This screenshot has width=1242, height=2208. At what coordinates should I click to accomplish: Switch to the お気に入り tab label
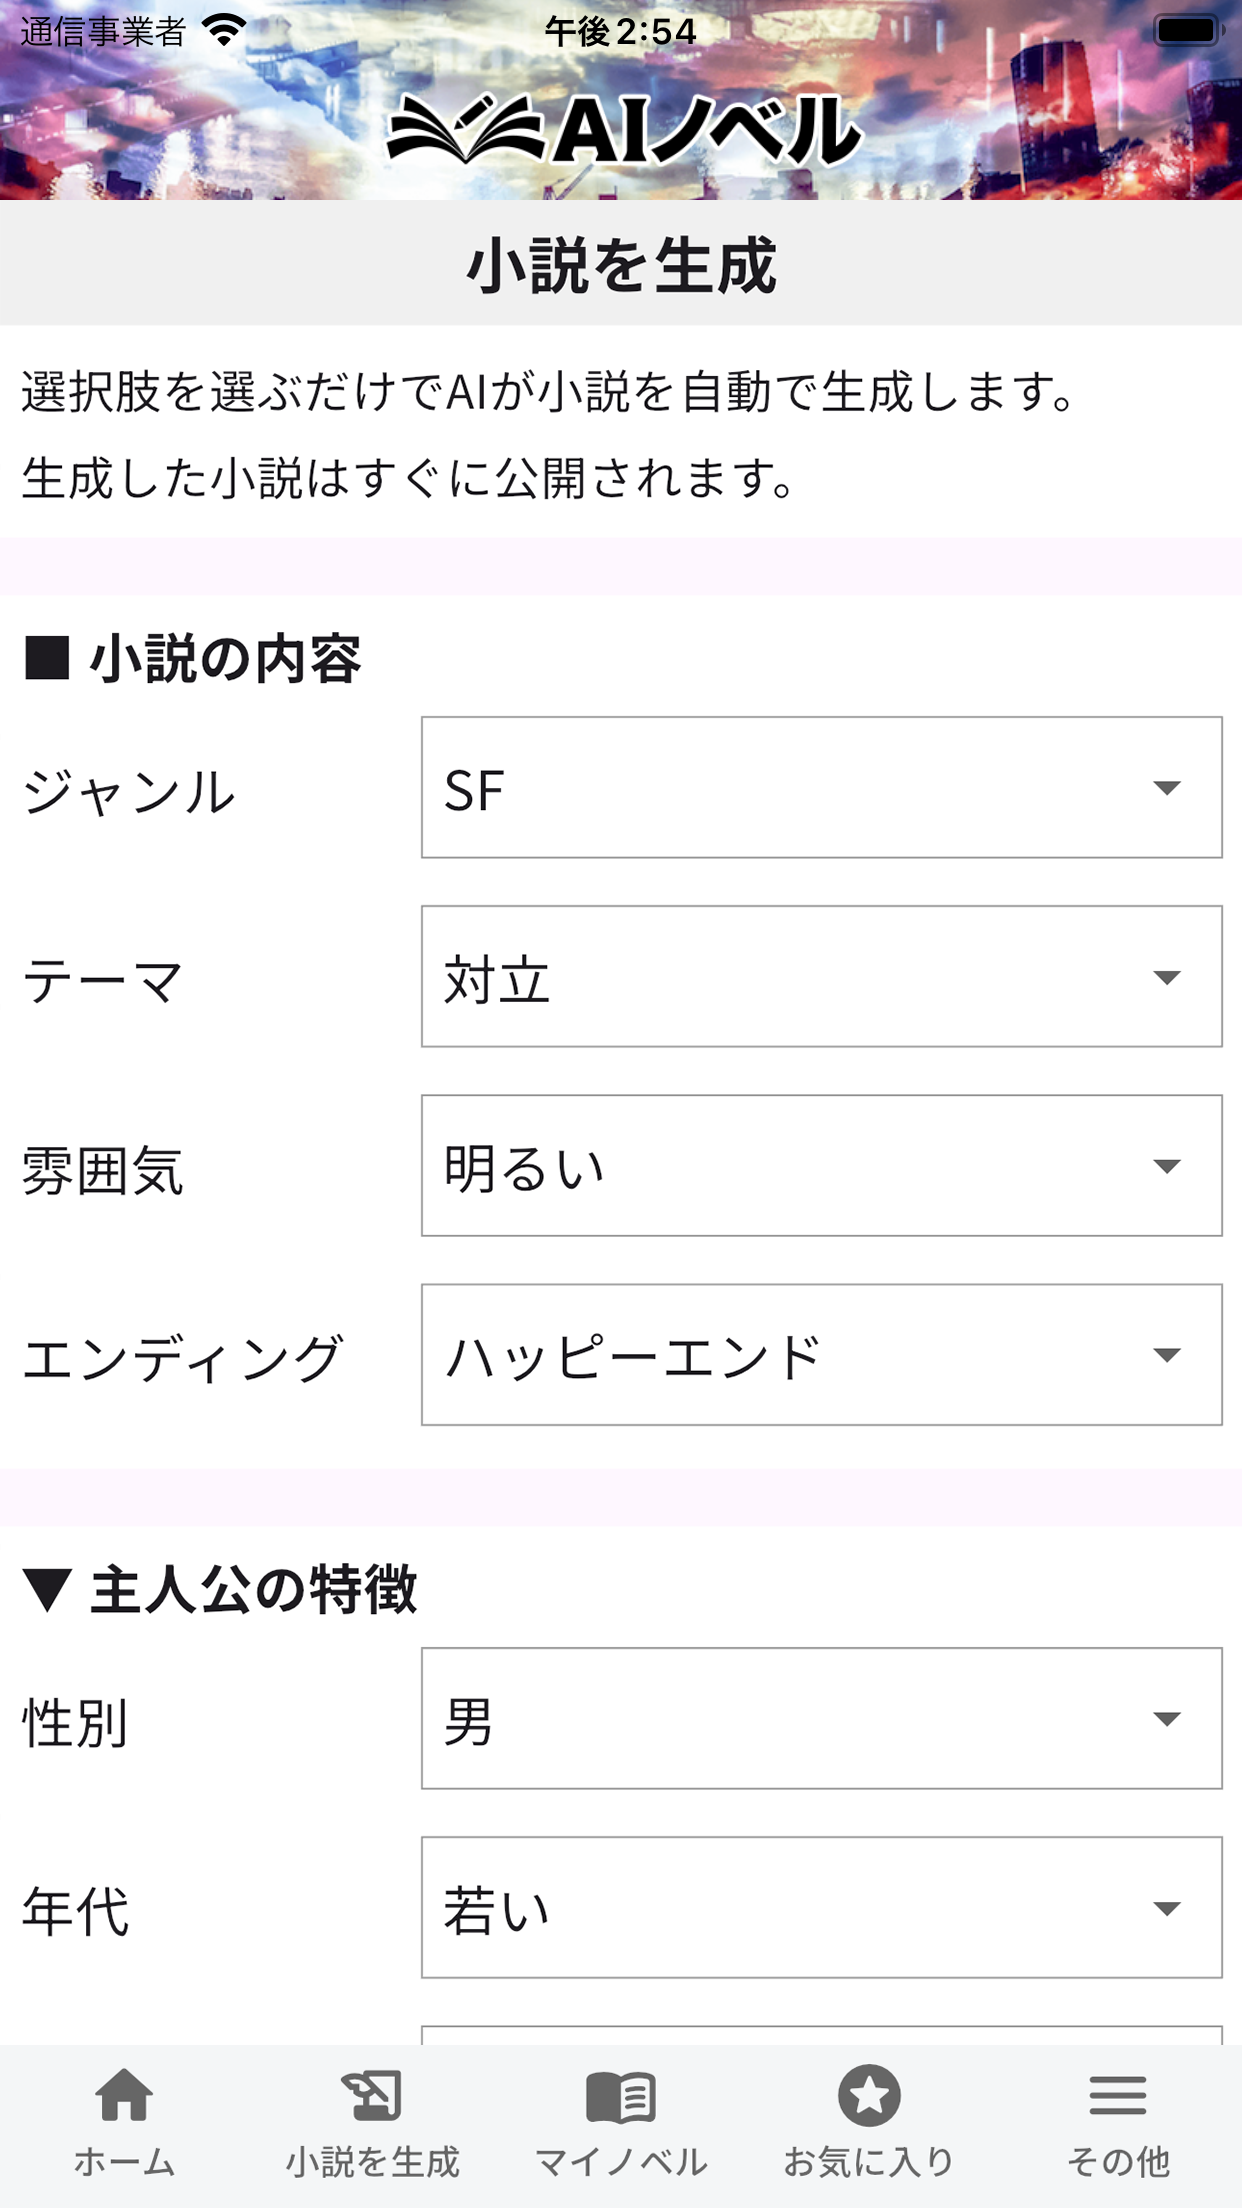tap(868, 2162)
